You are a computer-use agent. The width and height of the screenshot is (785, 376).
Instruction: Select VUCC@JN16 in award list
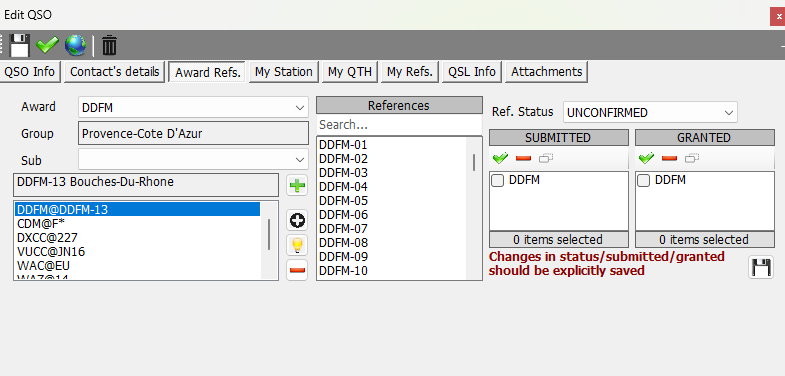pos(138,251)
